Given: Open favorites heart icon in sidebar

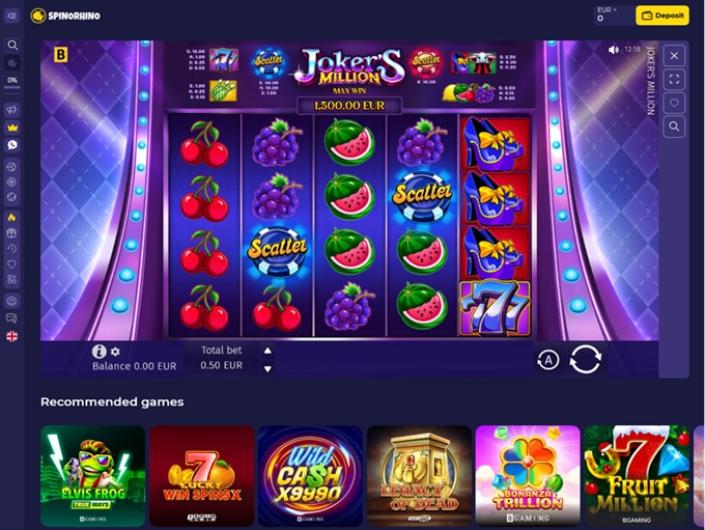Looking at the screenshot, I should pyautogui.click(x=12, y=264).
